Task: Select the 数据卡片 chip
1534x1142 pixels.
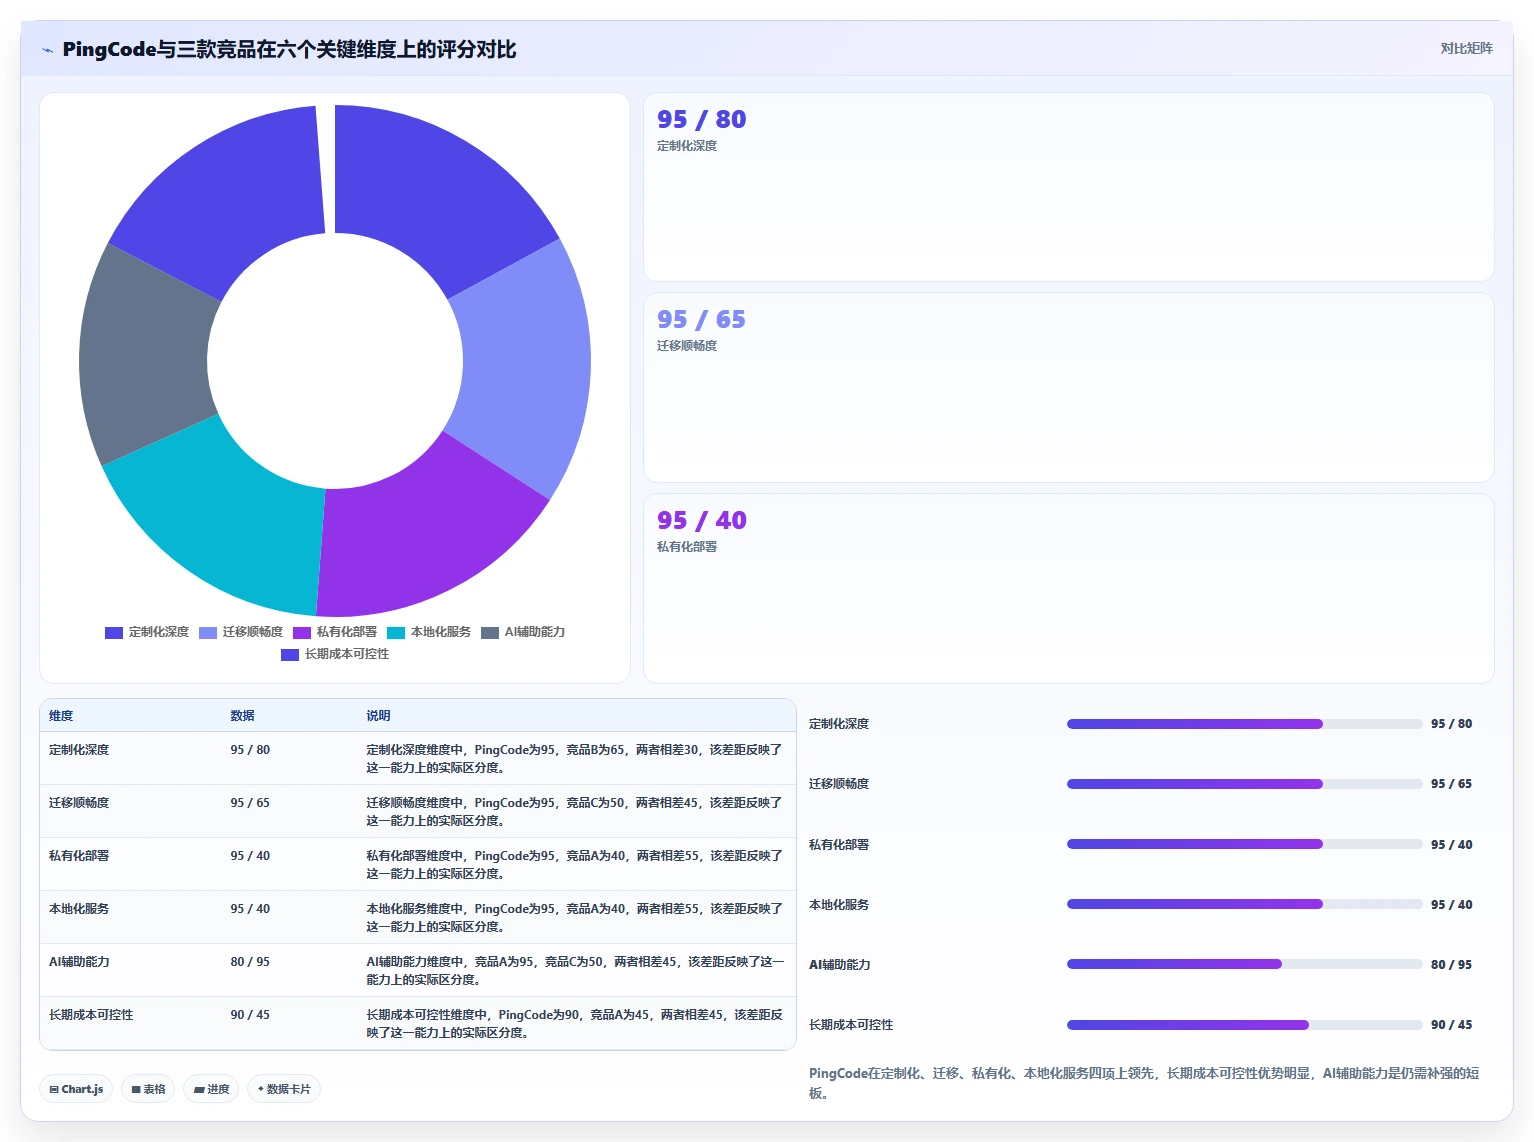Action: (284, 1089)
